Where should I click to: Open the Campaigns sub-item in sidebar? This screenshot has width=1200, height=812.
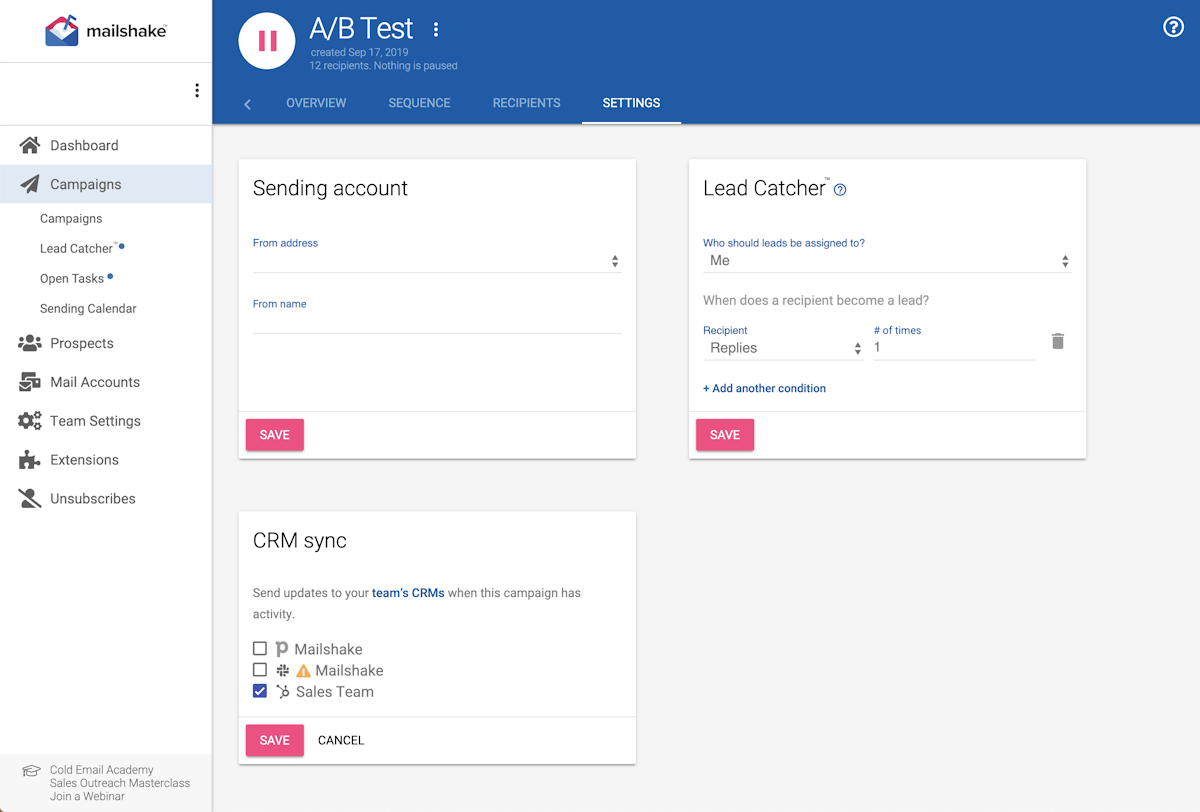71,219
